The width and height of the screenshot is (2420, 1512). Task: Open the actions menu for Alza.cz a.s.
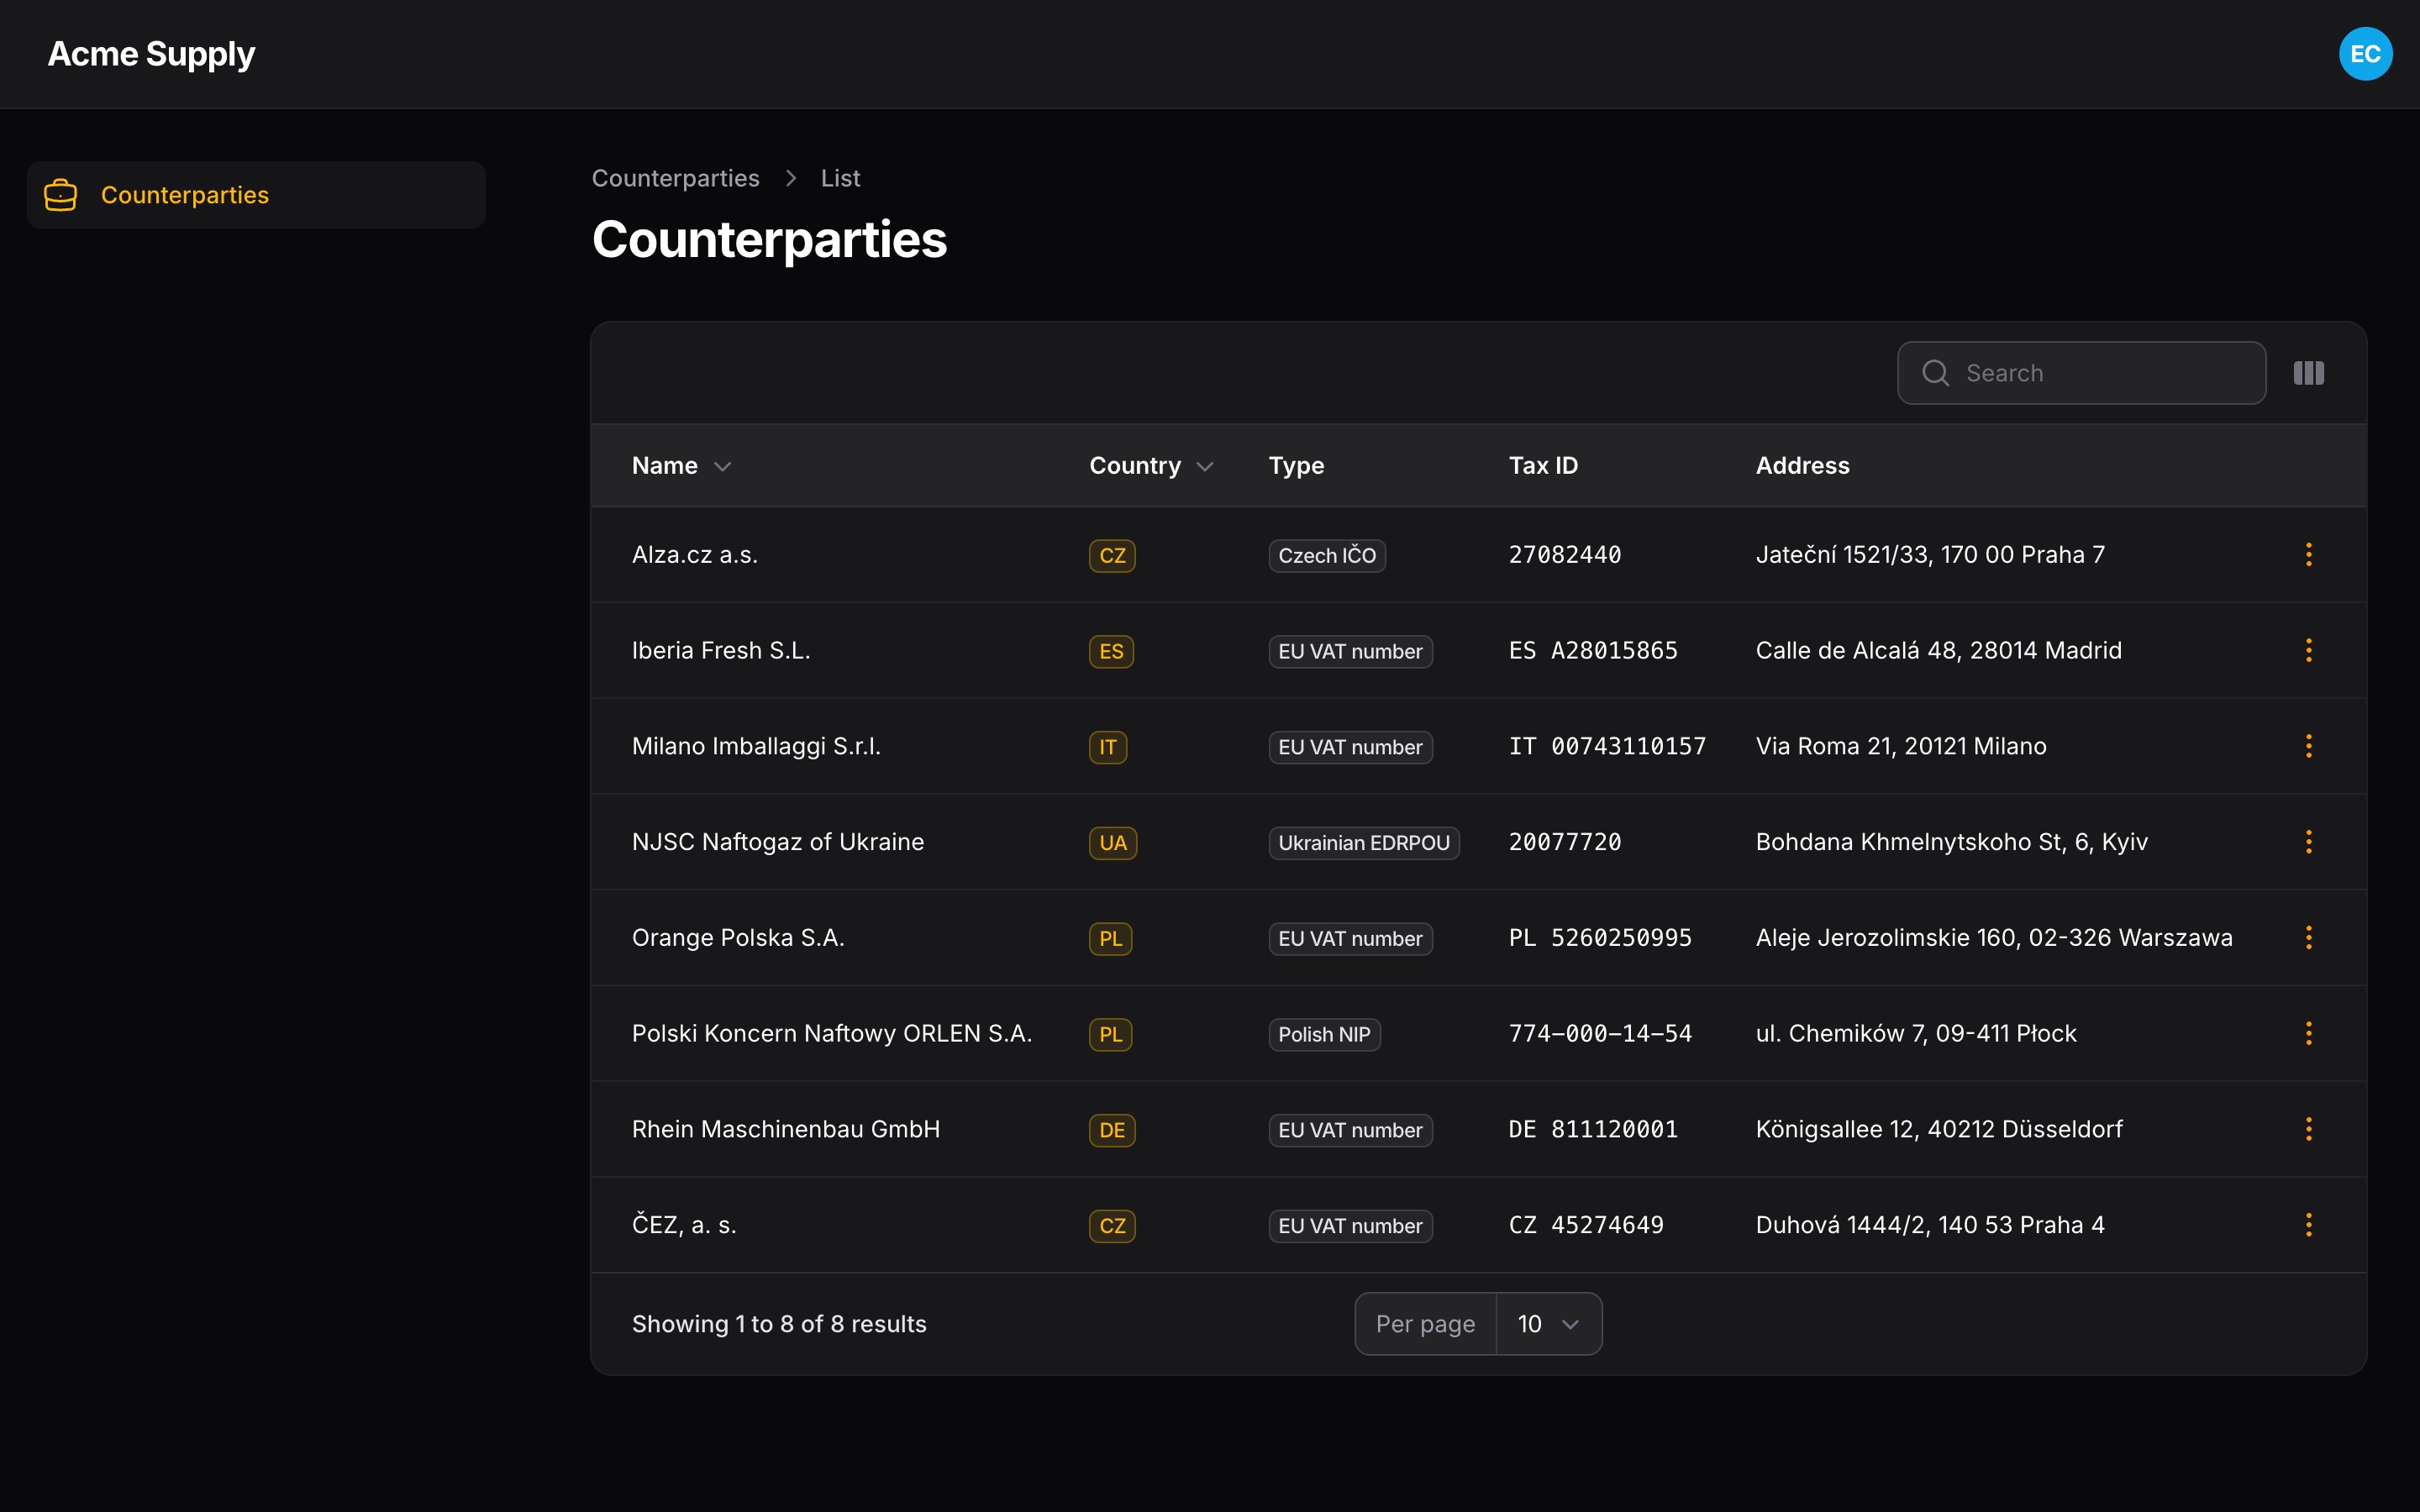[2308, 555]
